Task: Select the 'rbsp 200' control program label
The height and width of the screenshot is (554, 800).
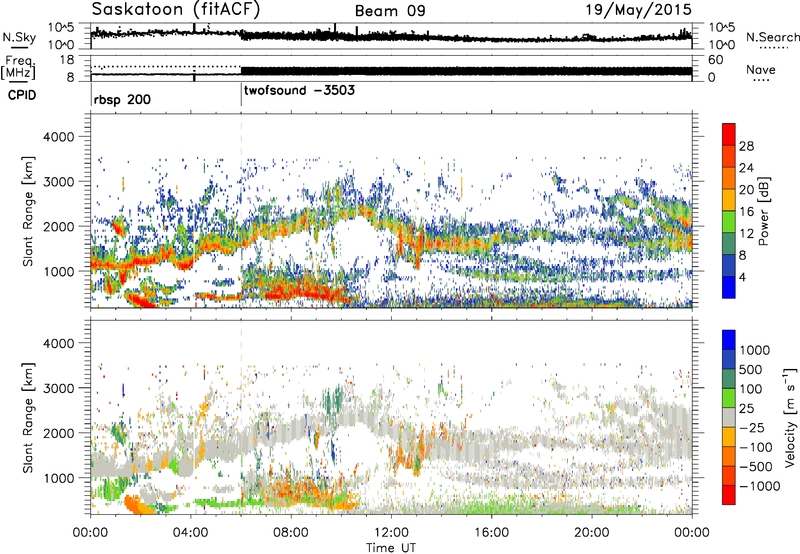Action: (x=122, y=99)
